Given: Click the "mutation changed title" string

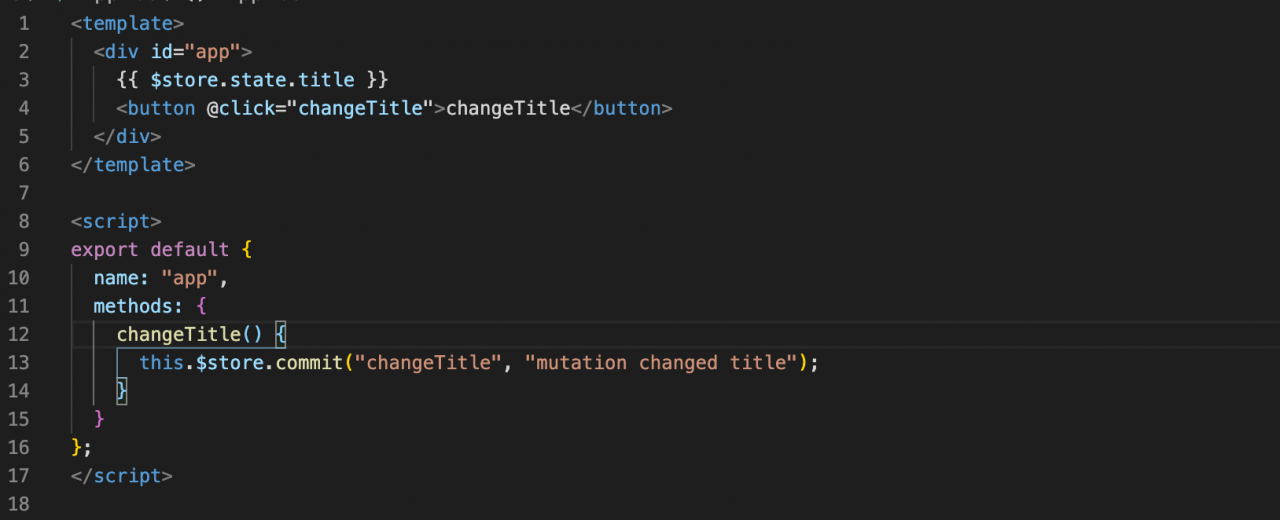Looking at the screenshot, I should pos(661,362).
